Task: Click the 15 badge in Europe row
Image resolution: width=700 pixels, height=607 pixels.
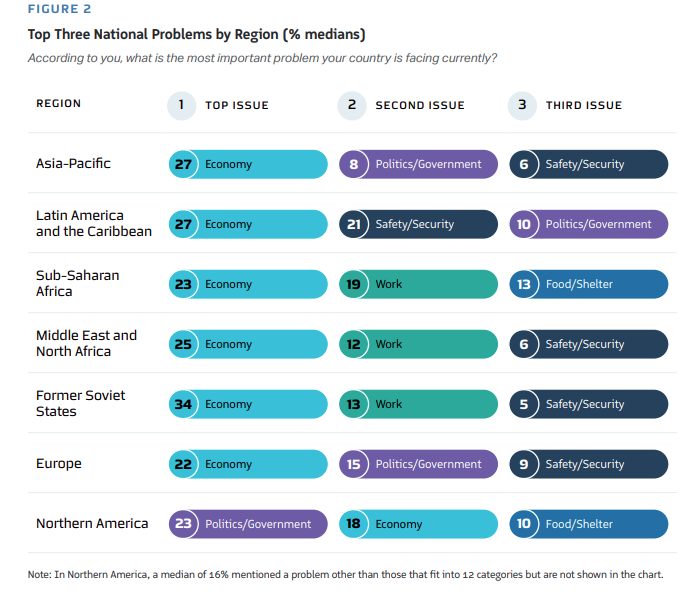Action: pyautogui.click(x=354, y=464)
